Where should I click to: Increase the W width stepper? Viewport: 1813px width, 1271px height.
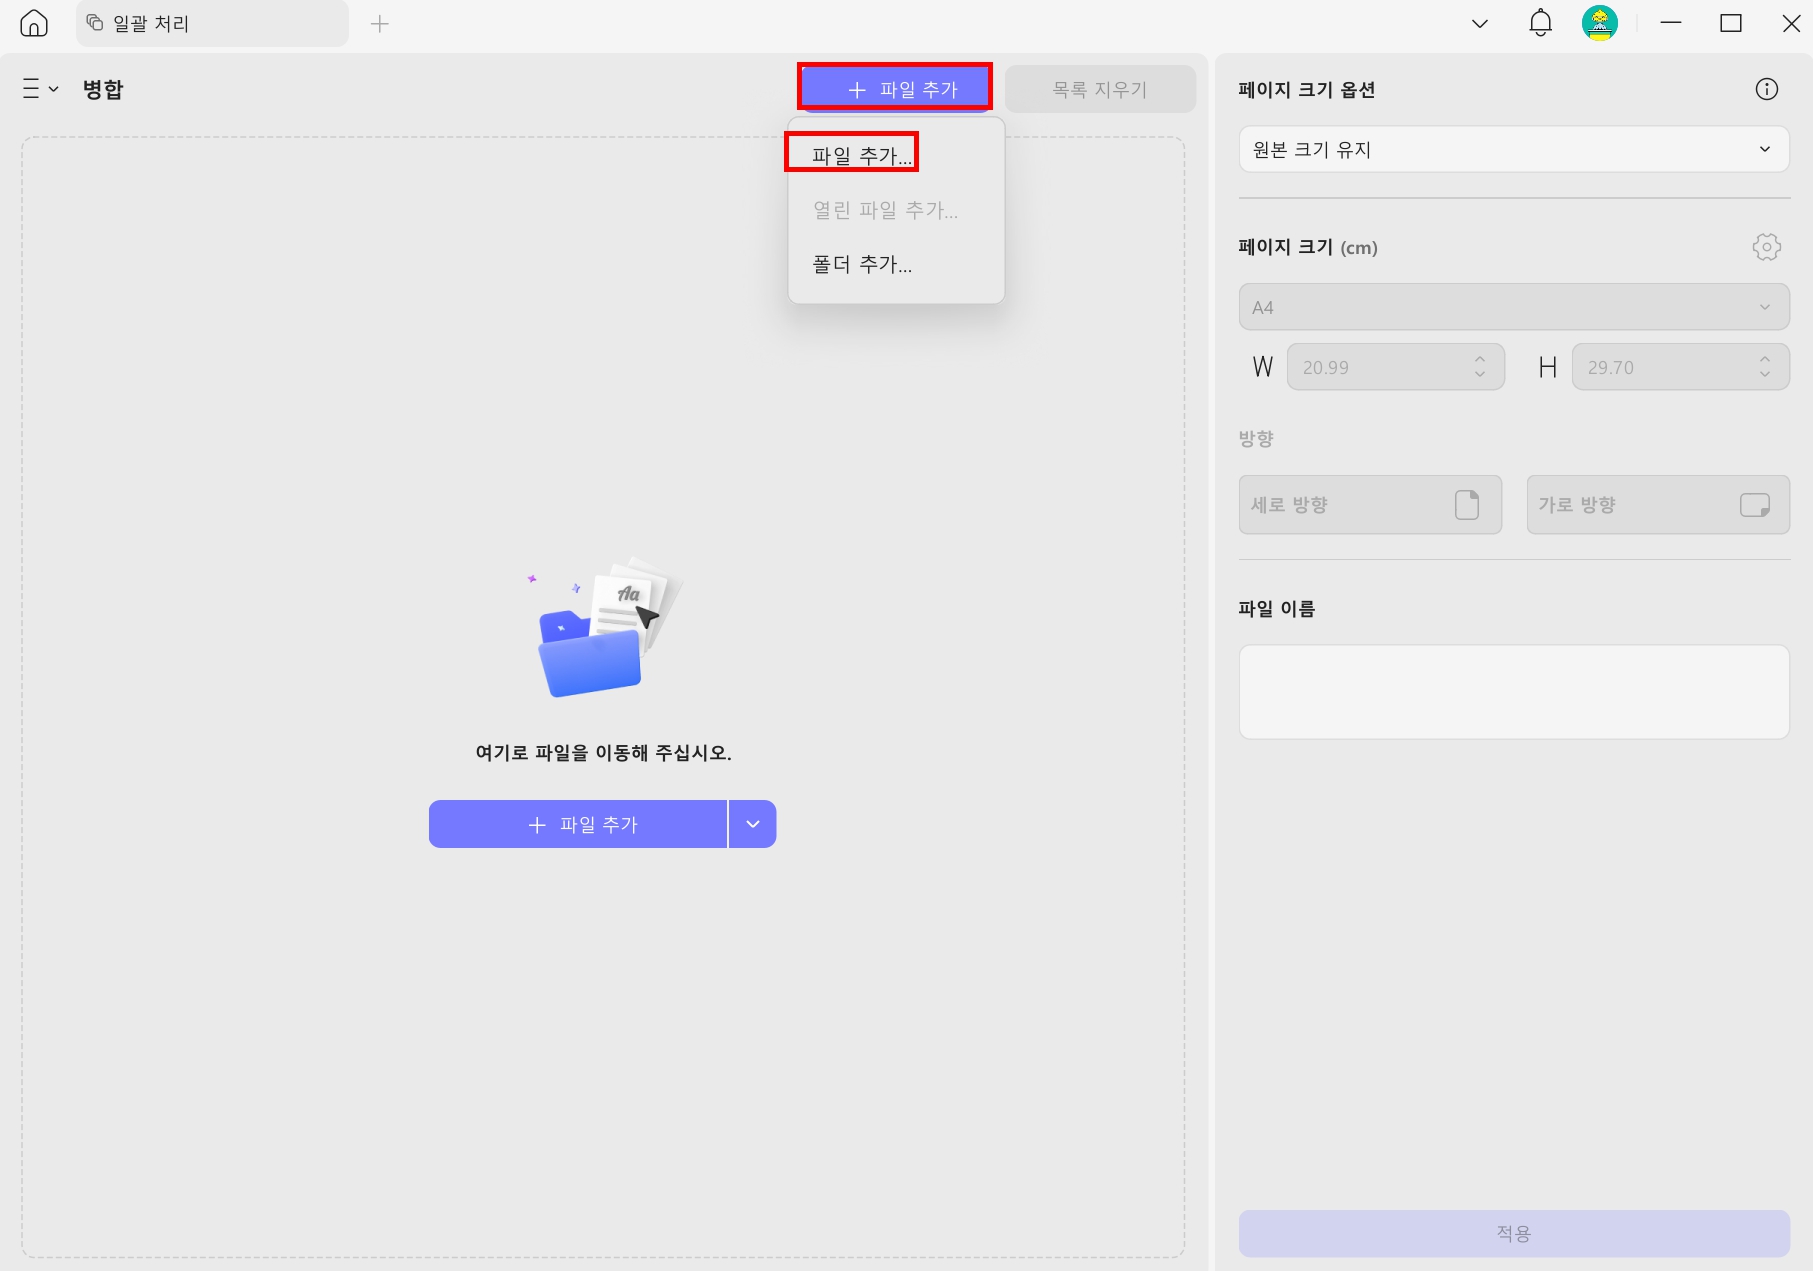click(x=1480, y=359)
